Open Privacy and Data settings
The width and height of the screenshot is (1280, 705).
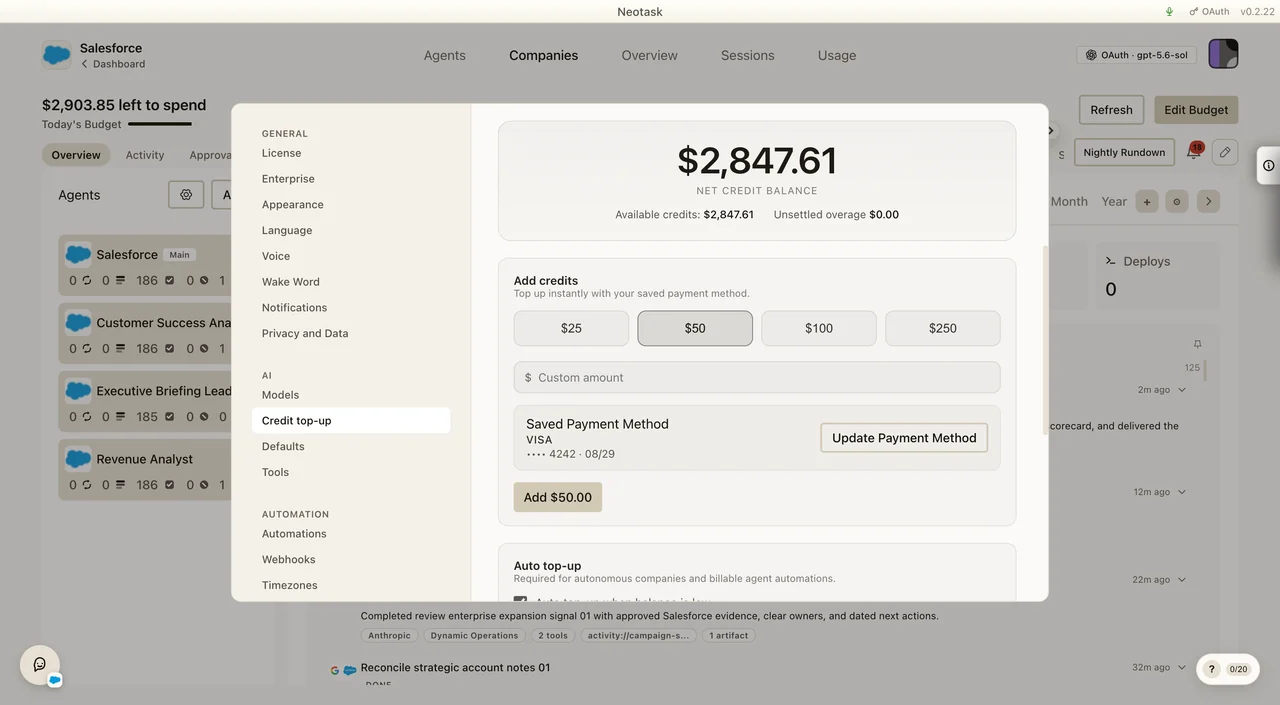(x=351, y=334)
